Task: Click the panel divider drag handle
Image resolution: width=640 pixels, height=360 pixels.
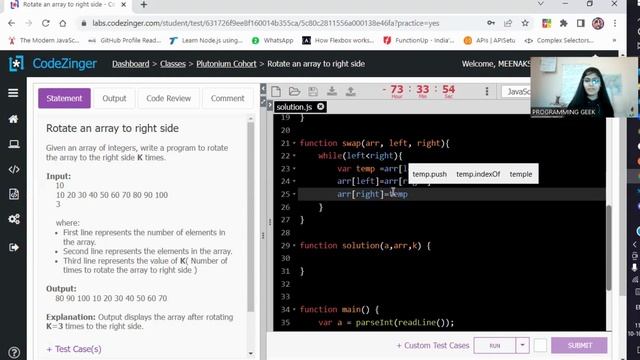Action: [x=263, y=236]
